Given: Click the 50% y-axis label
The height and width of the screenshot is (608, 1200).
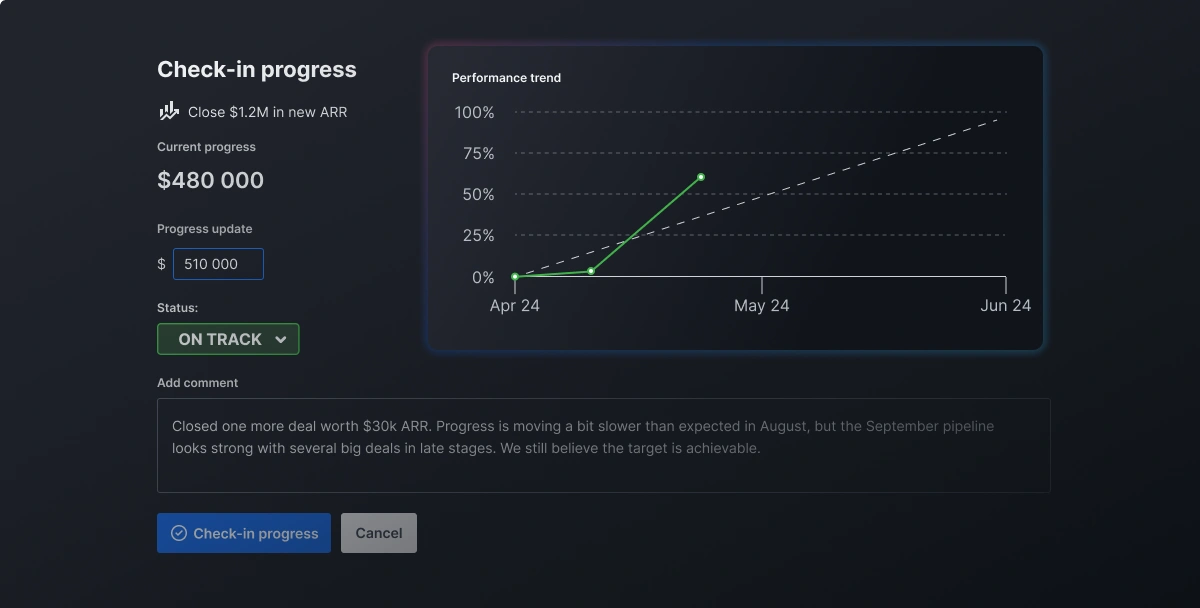Looking at the screenshot, I should click(478, 195).
